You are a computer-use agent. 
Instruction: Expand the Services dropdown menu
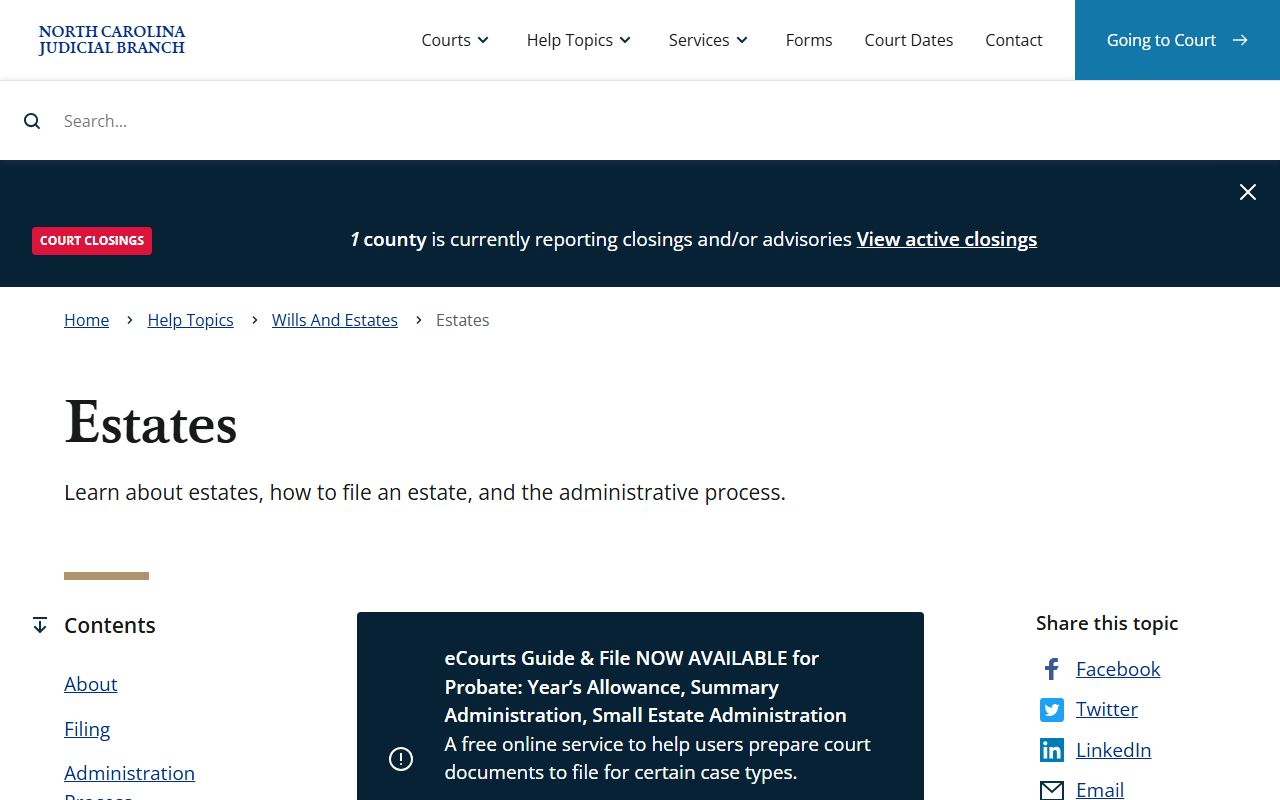pos(708,40)
